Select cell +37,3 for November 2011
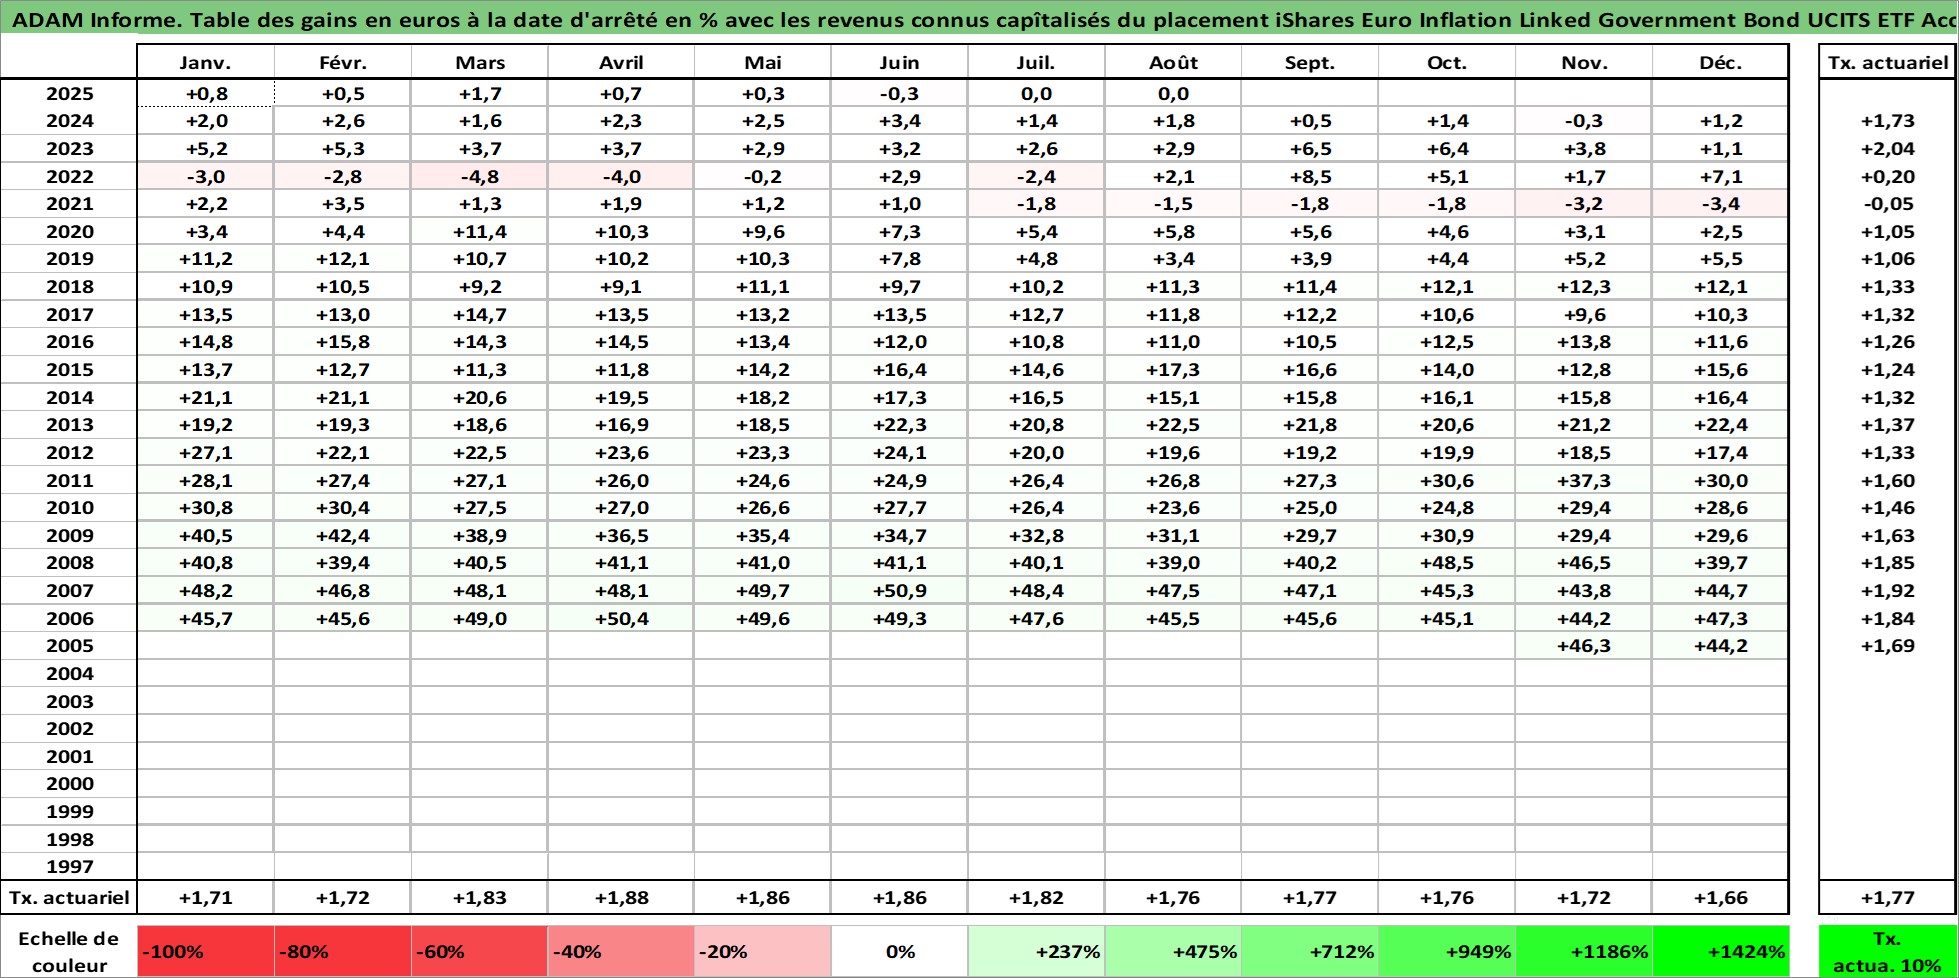Image resolution: width=1959 pixels, height=978 pixels. pos(1584,481)
